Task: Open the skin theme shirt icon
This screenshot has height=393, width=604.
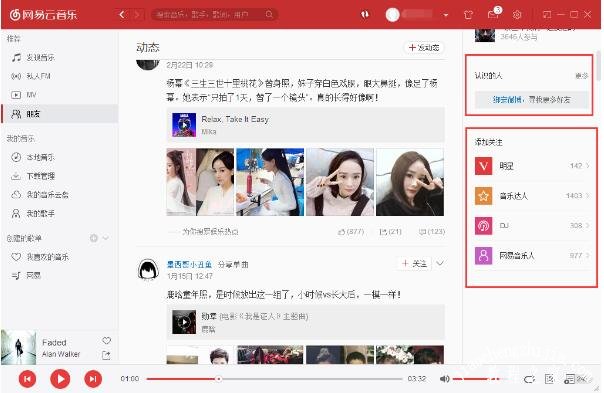Action: (468, 15)
